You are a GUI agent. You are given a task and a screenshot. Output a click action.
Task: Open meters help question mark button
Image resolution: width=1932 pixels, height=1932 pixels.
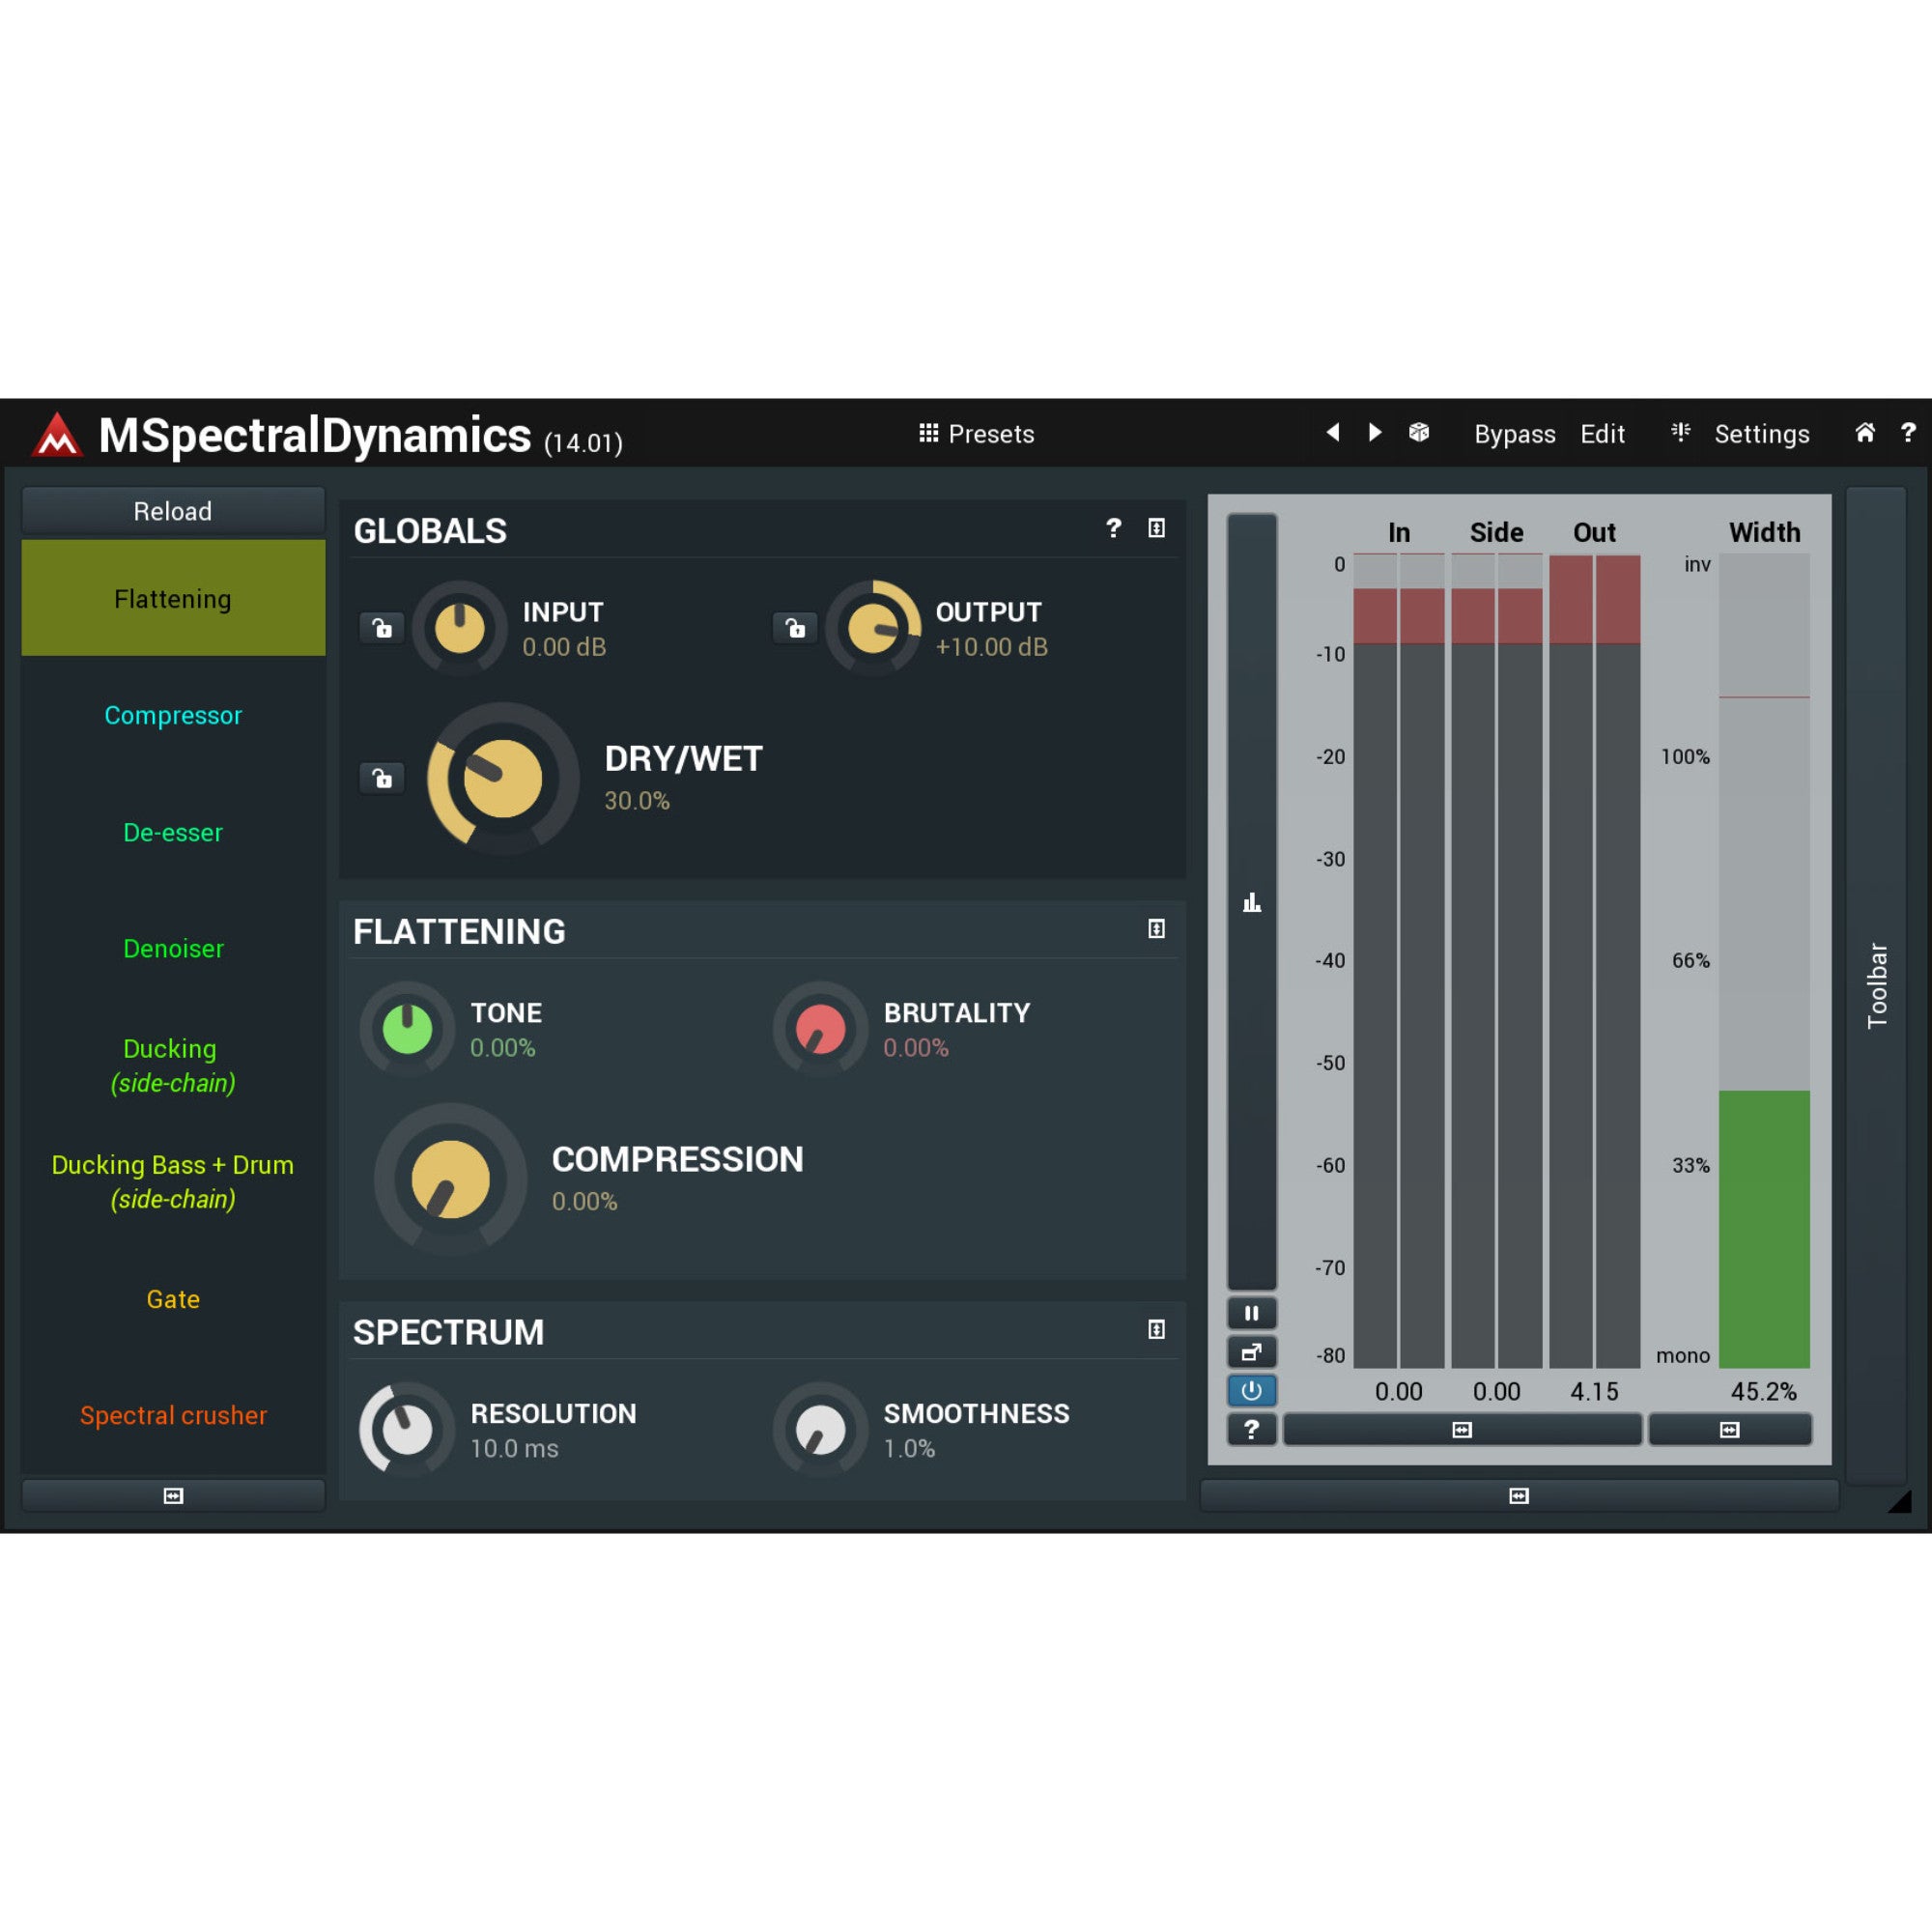coord(1251,1430)
